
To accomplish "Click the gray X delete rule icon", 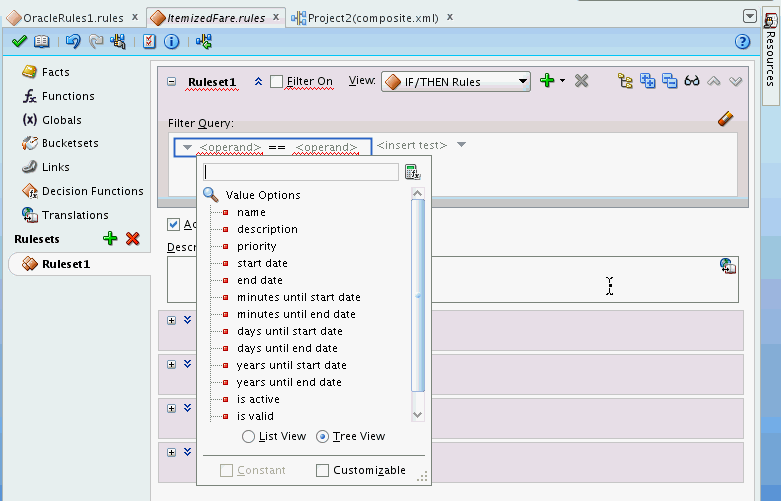I will pos(581,81).
